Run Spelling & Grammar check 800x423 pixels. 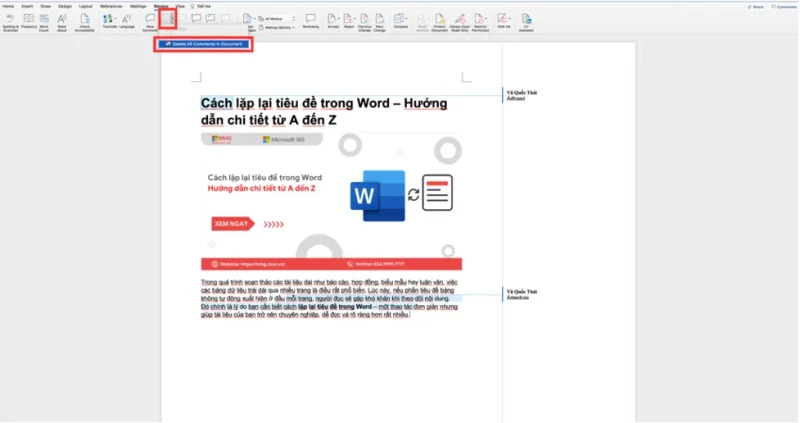(x=10, y=22)
